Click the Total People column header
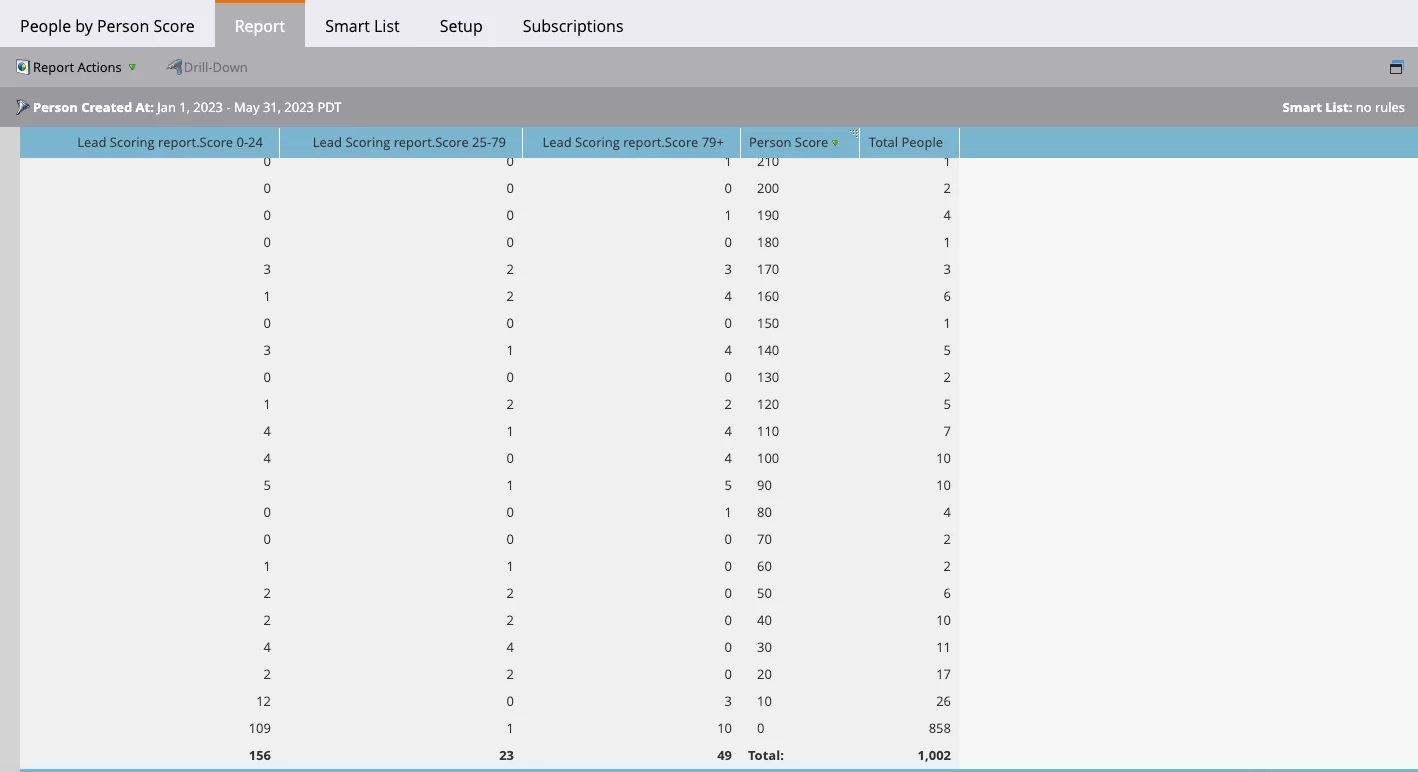Image resolution: width=1418 pixels, height=772 pixels. click(x=909, y=142)
